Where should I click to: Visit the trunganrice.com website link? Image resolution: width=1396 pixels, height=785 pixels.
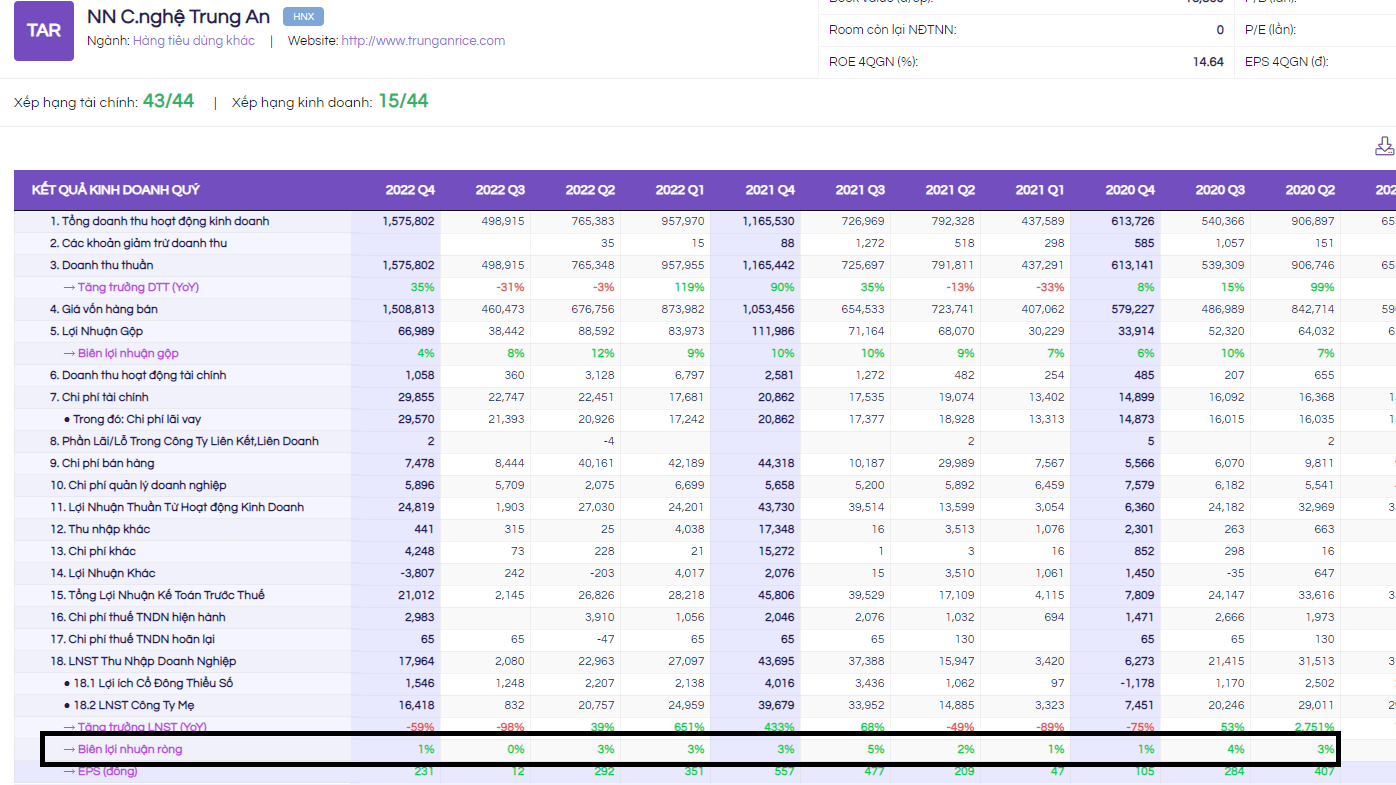pos(423,41)
